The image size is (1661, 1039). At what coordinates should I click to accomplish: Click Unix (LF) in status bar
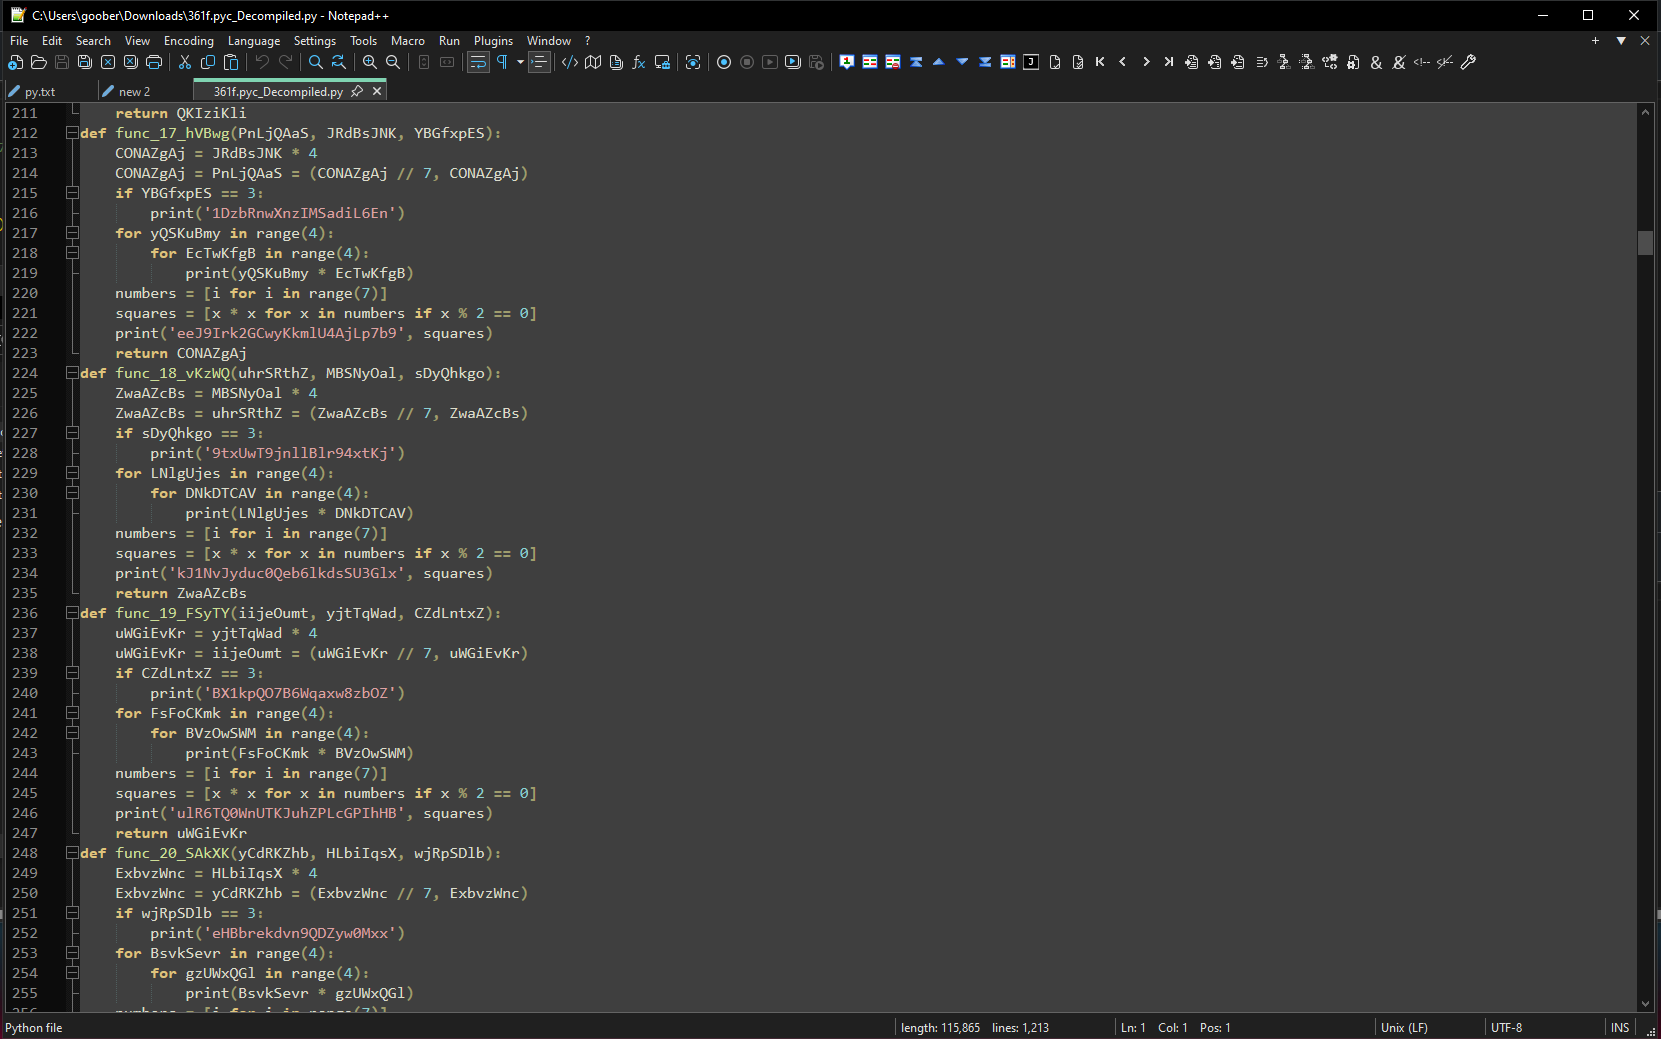coord(1404,1027)
